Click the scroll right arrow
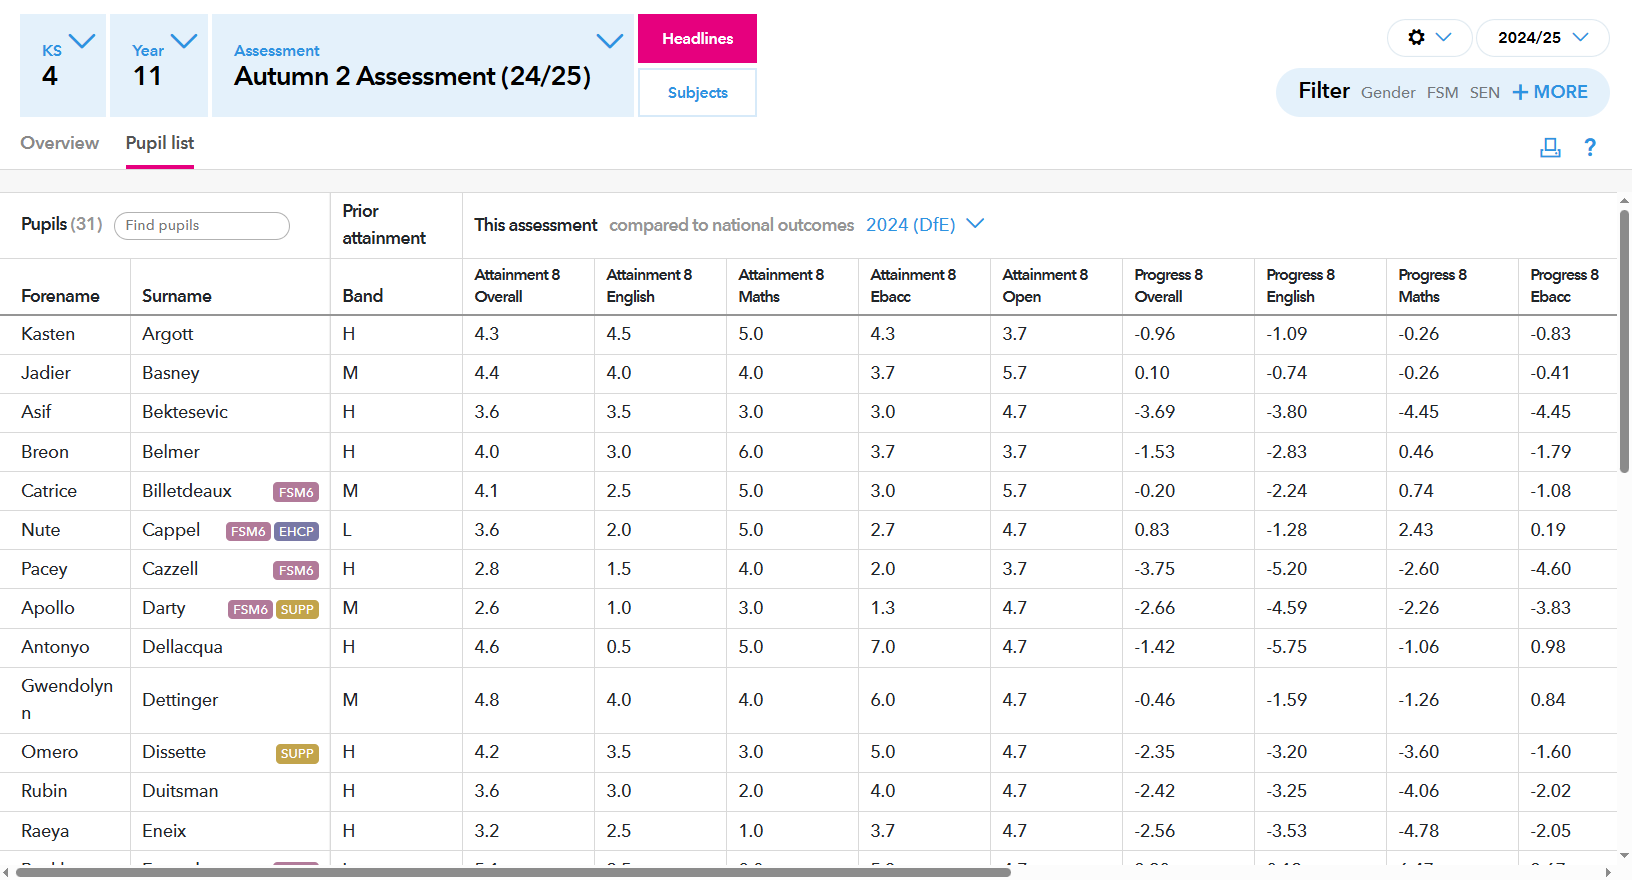1632x880 pixels. pos(1608,872)
